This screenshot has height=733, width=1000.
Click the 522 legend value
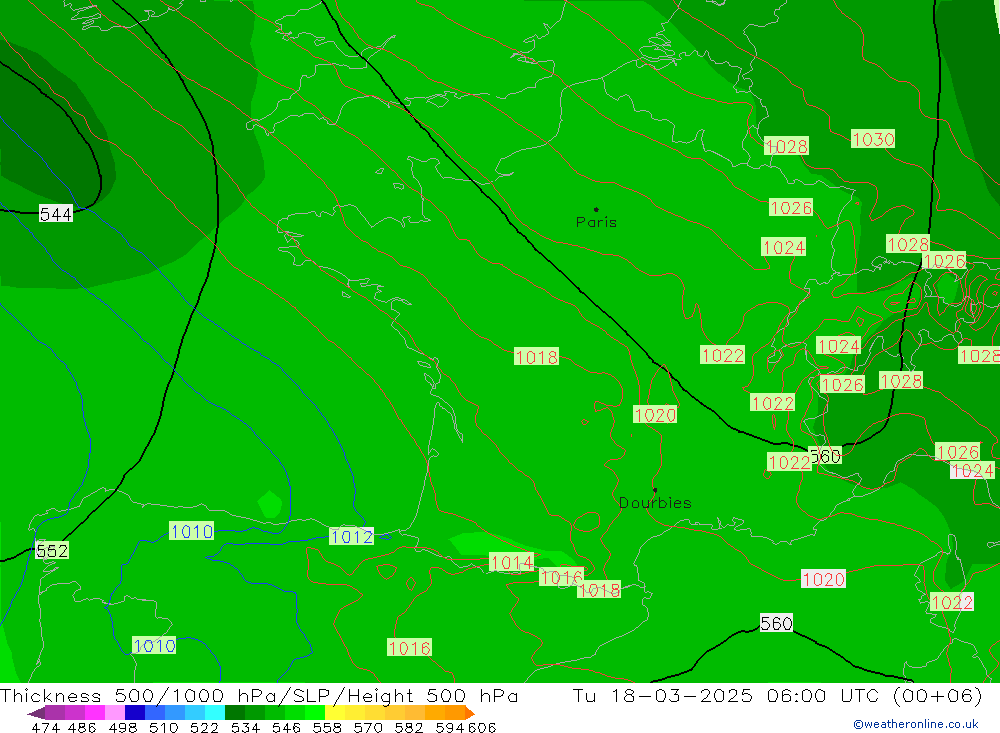(204, 727)
